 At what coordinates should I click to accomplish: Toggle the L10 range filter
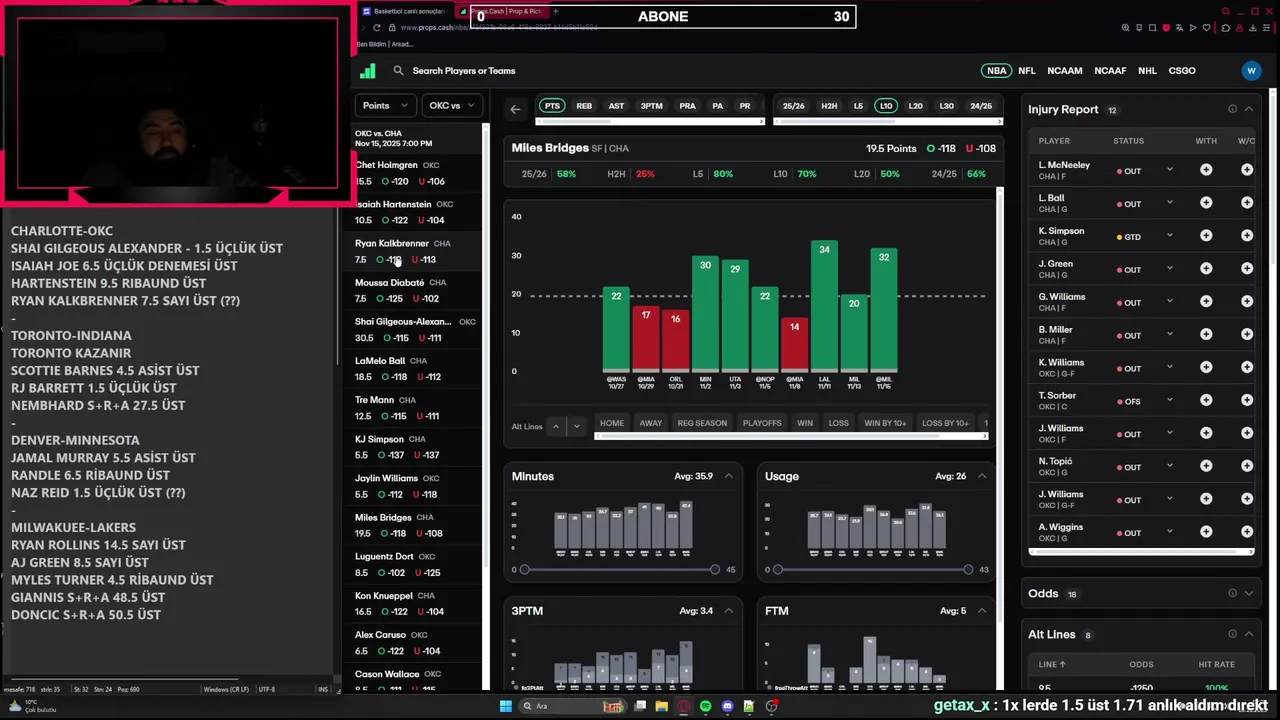885,106
